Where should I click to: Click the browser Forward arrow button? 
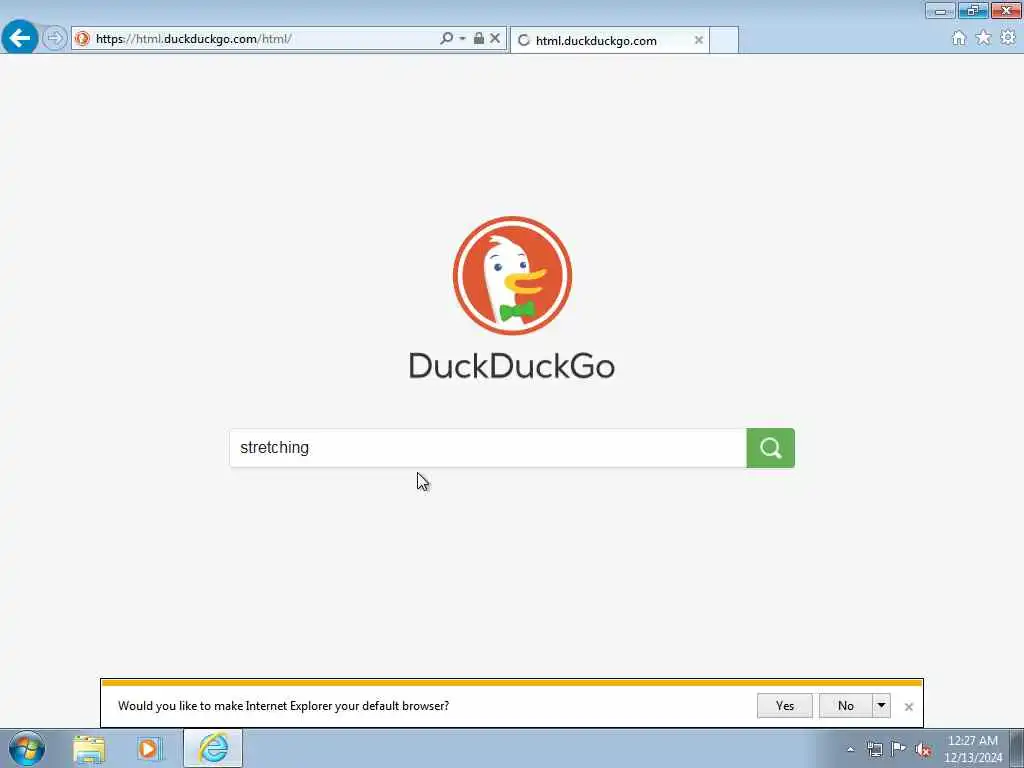coord(55,38)
